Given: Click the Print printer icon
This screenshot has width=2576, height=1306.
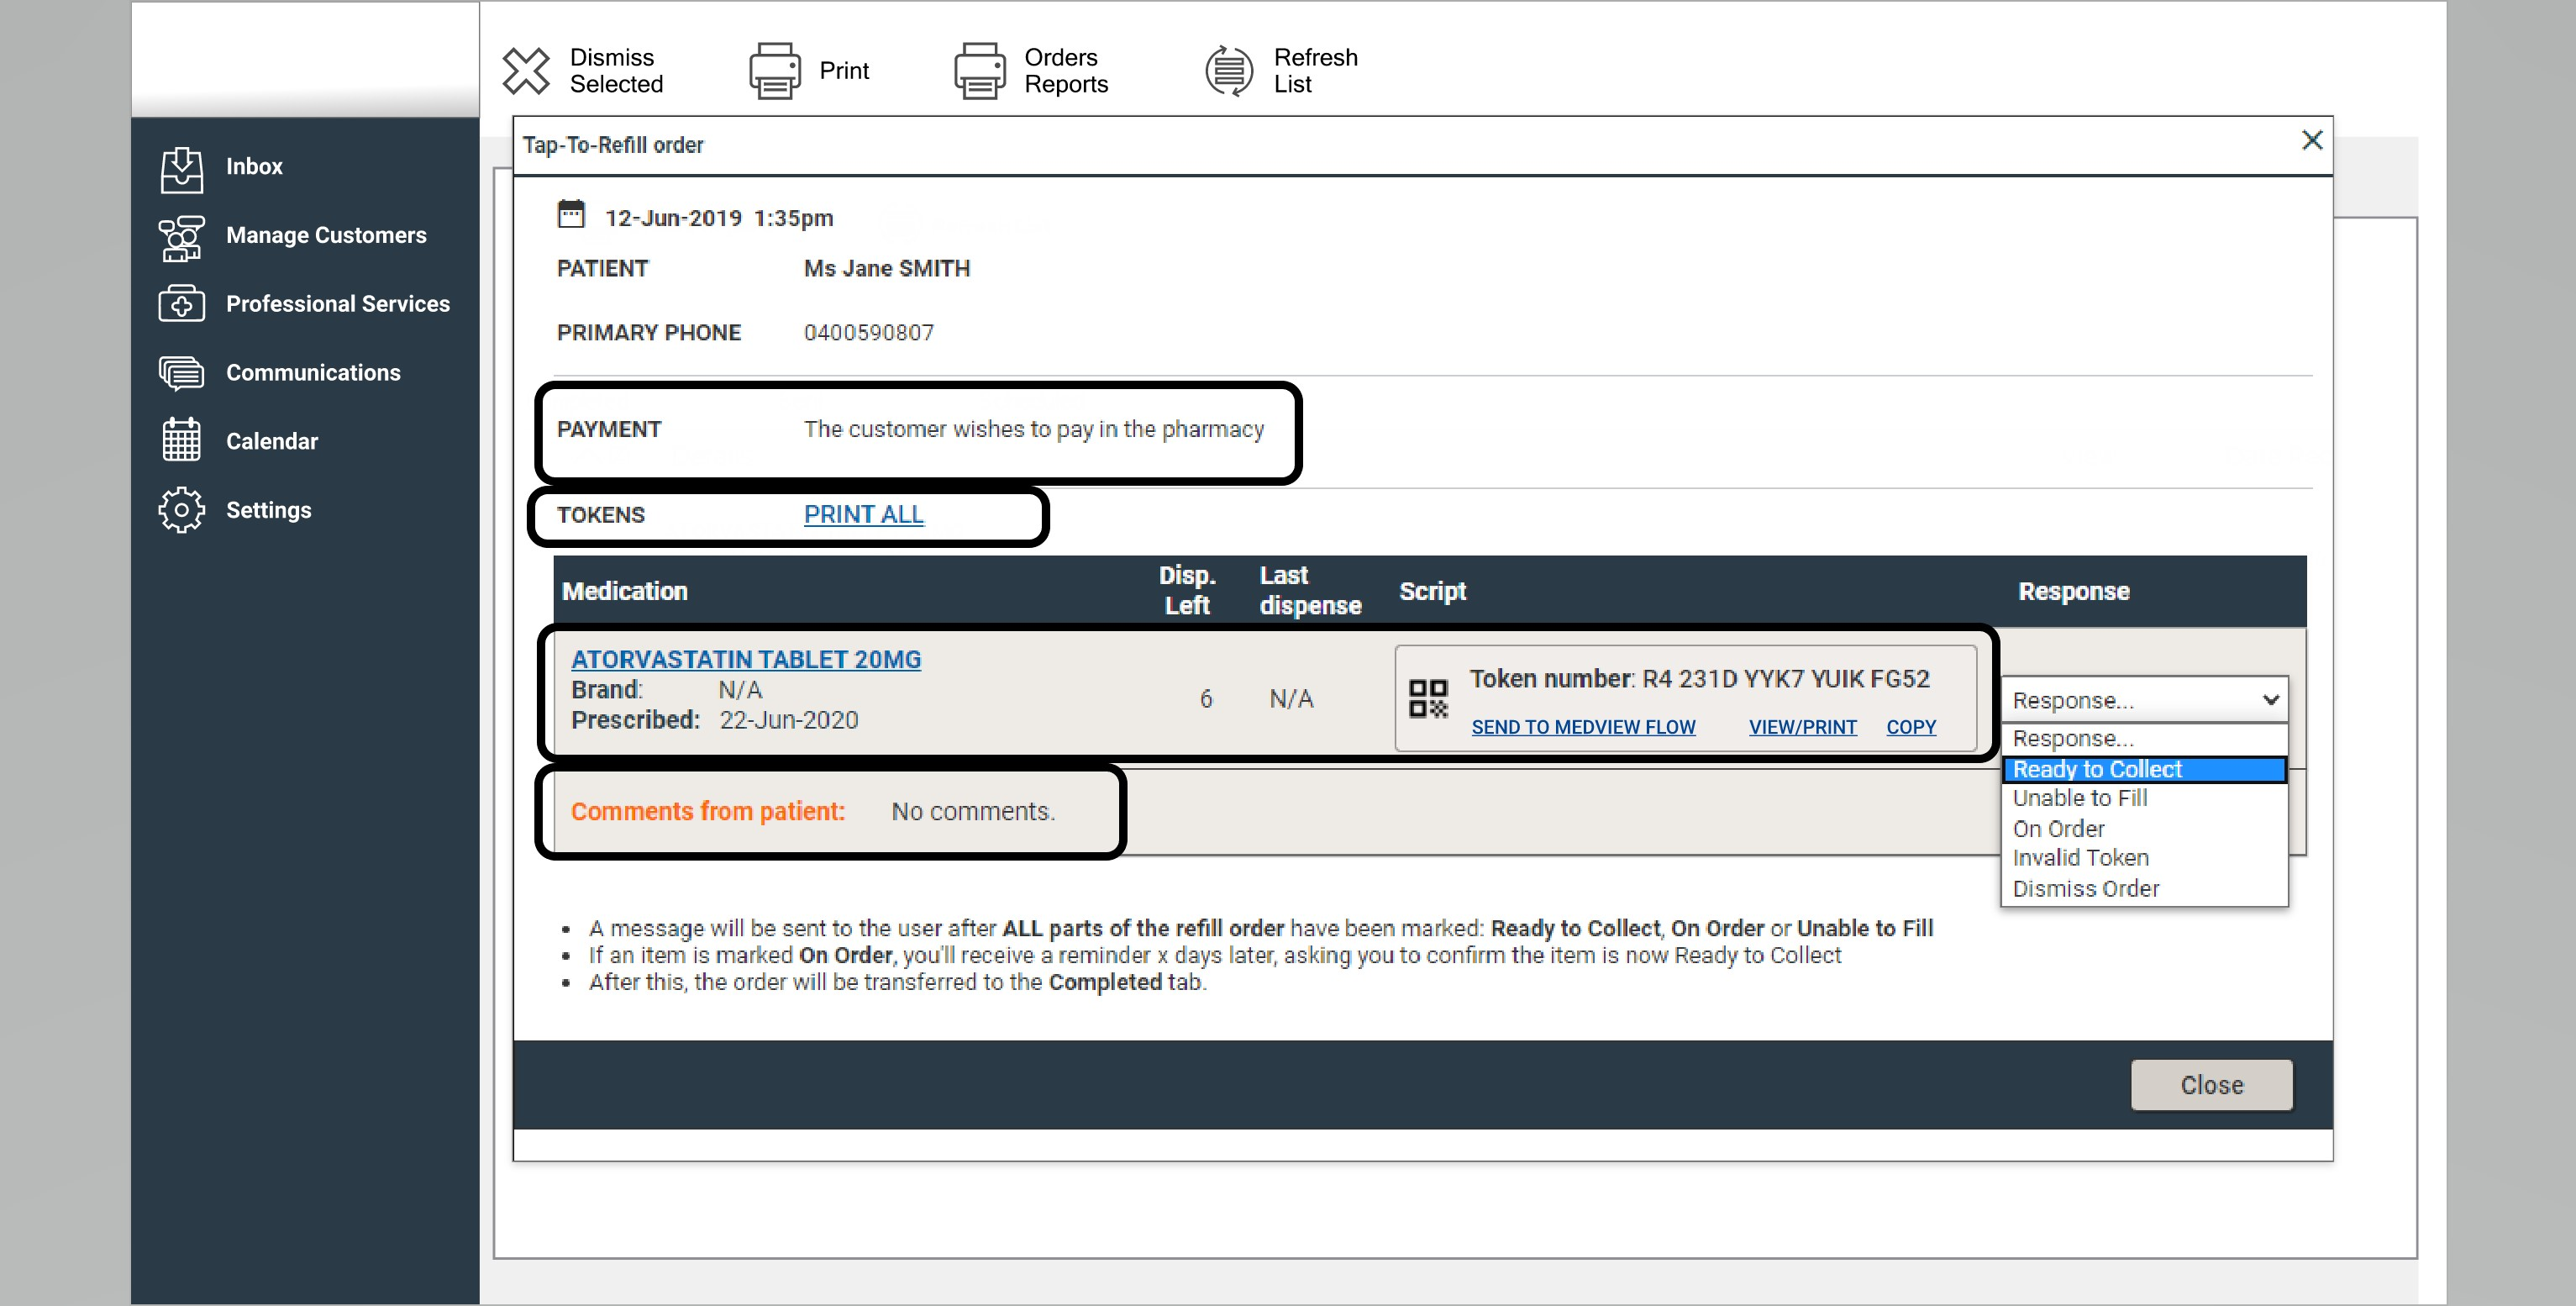Looking at the screenshot, I should tap(775, 71).
